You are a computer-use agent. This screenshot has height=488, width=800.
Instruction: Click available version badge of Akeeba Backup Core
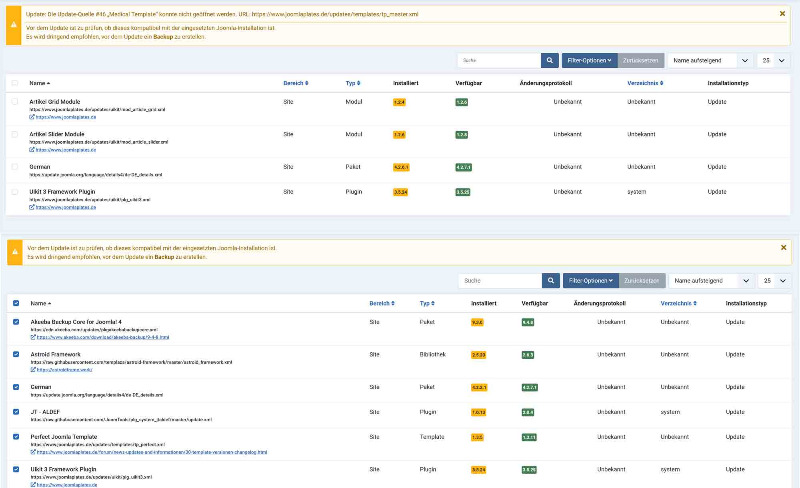528,322
